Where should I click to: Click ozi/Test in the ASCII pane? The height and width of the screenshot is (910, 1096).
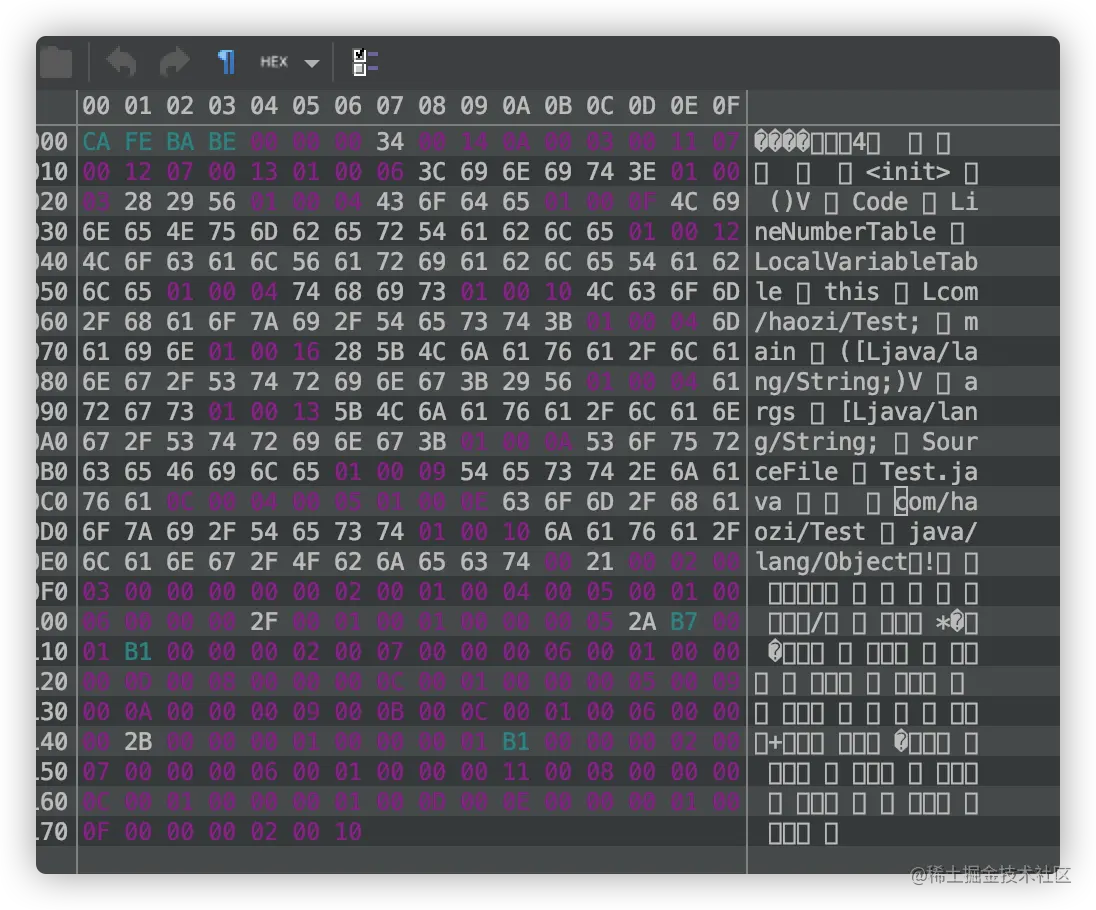pyautogui.click(x=810, y=533)
